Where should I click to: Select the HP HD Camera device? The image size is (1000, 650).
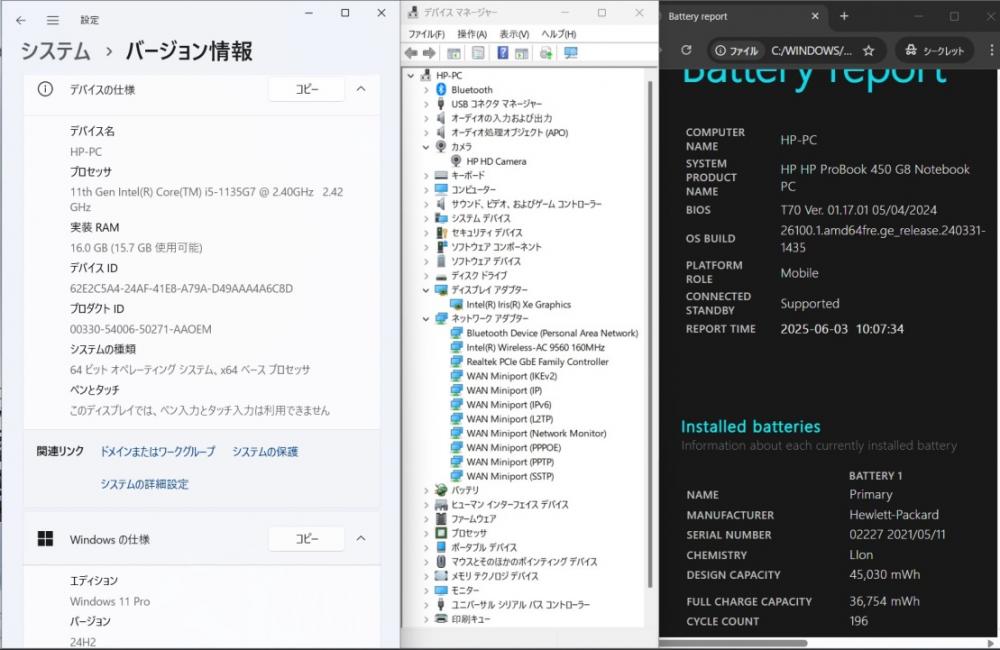(x=496, y=161)
